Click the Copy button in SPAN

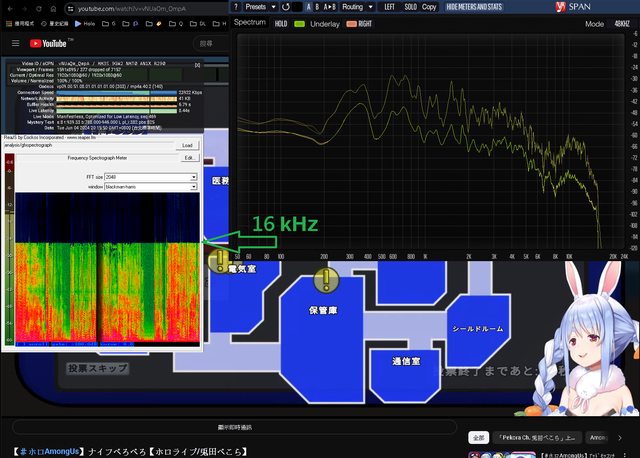429,7
